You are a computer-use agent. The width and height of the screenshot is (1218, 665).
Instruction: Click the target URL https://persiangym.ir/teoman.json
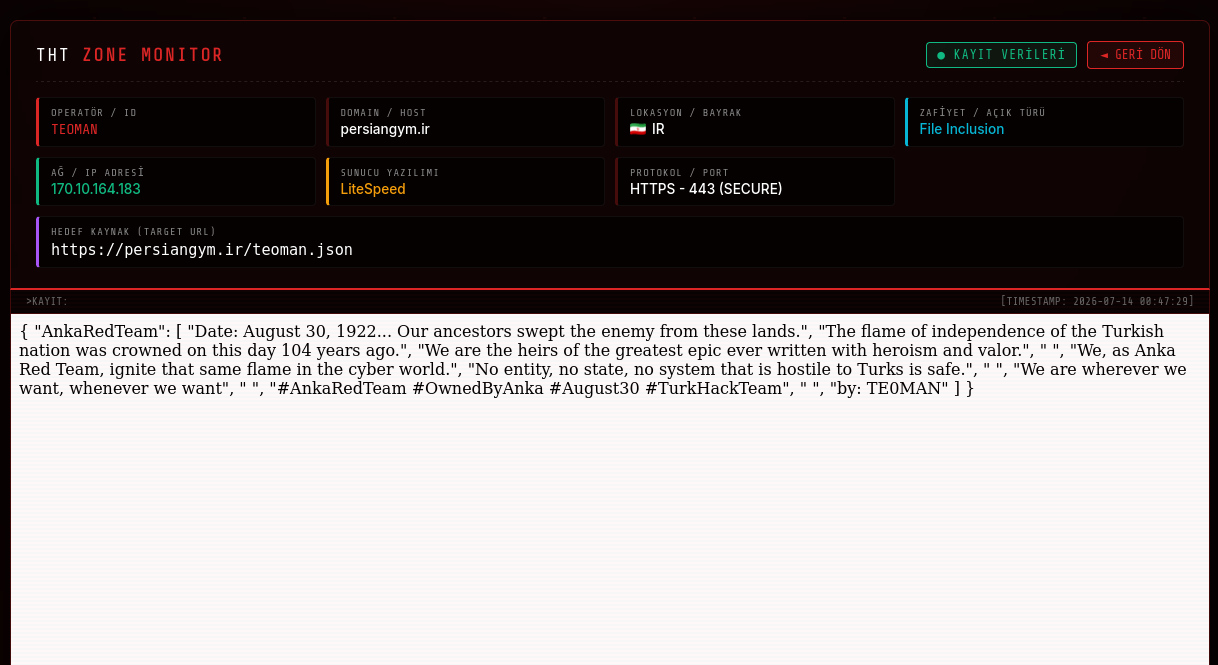(x=202, y=250)
